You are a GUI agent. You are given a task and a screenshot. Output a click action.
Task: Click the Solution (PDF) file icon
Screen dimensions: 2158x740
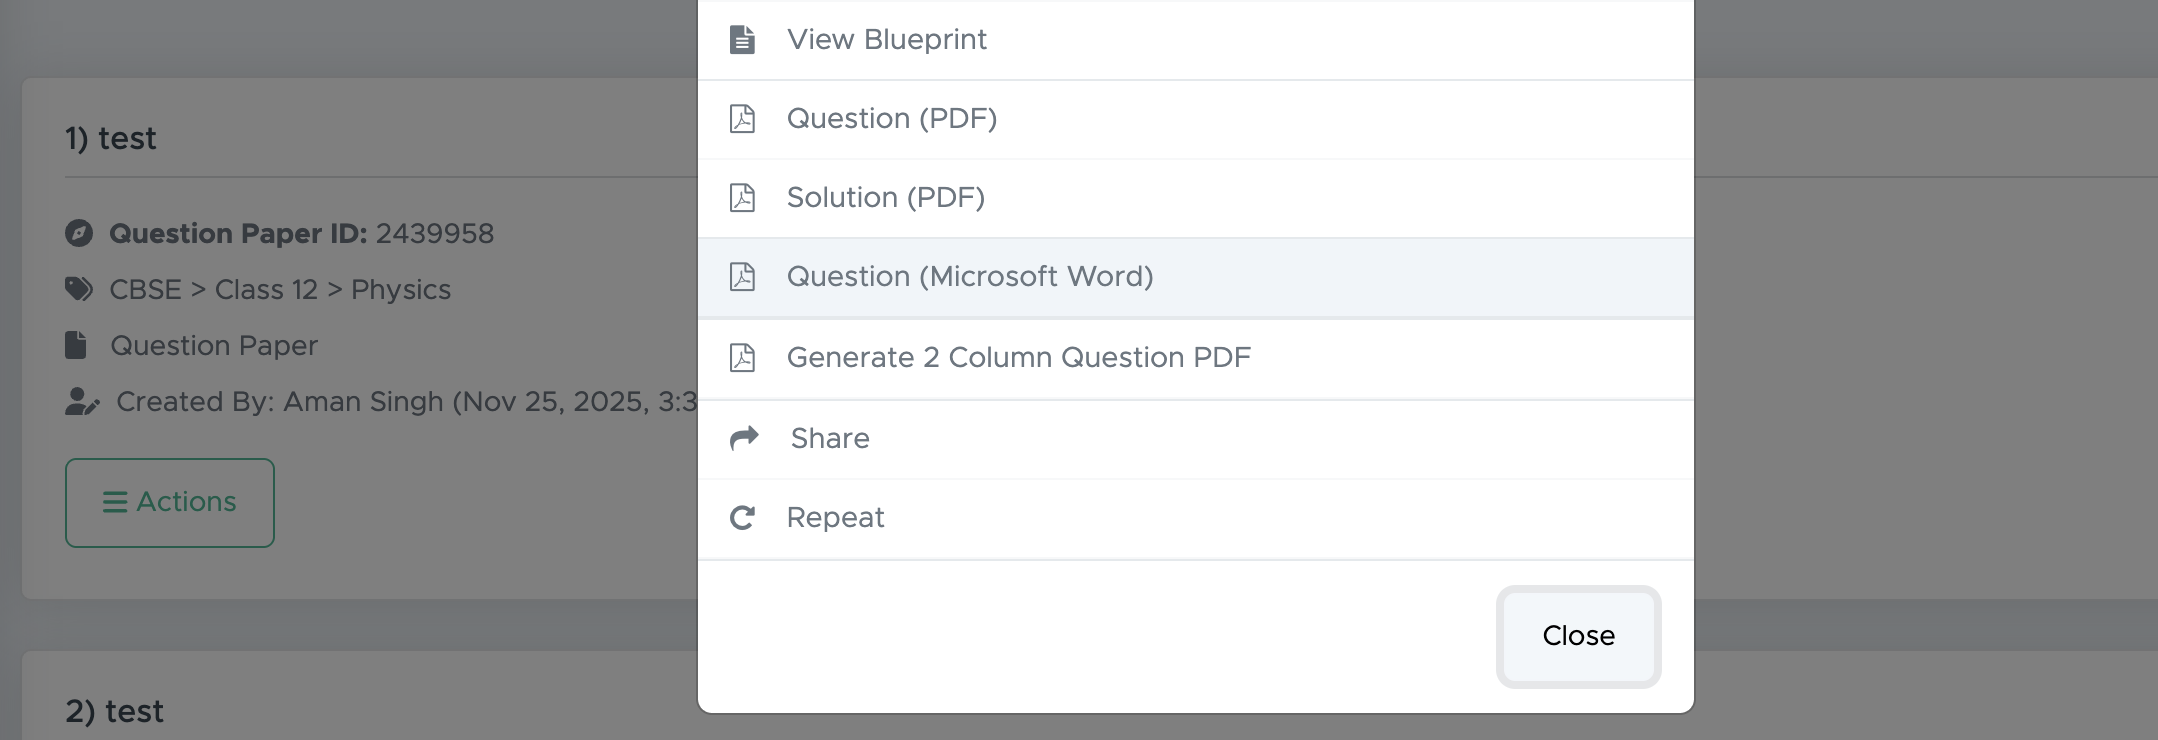coord(742,198)
